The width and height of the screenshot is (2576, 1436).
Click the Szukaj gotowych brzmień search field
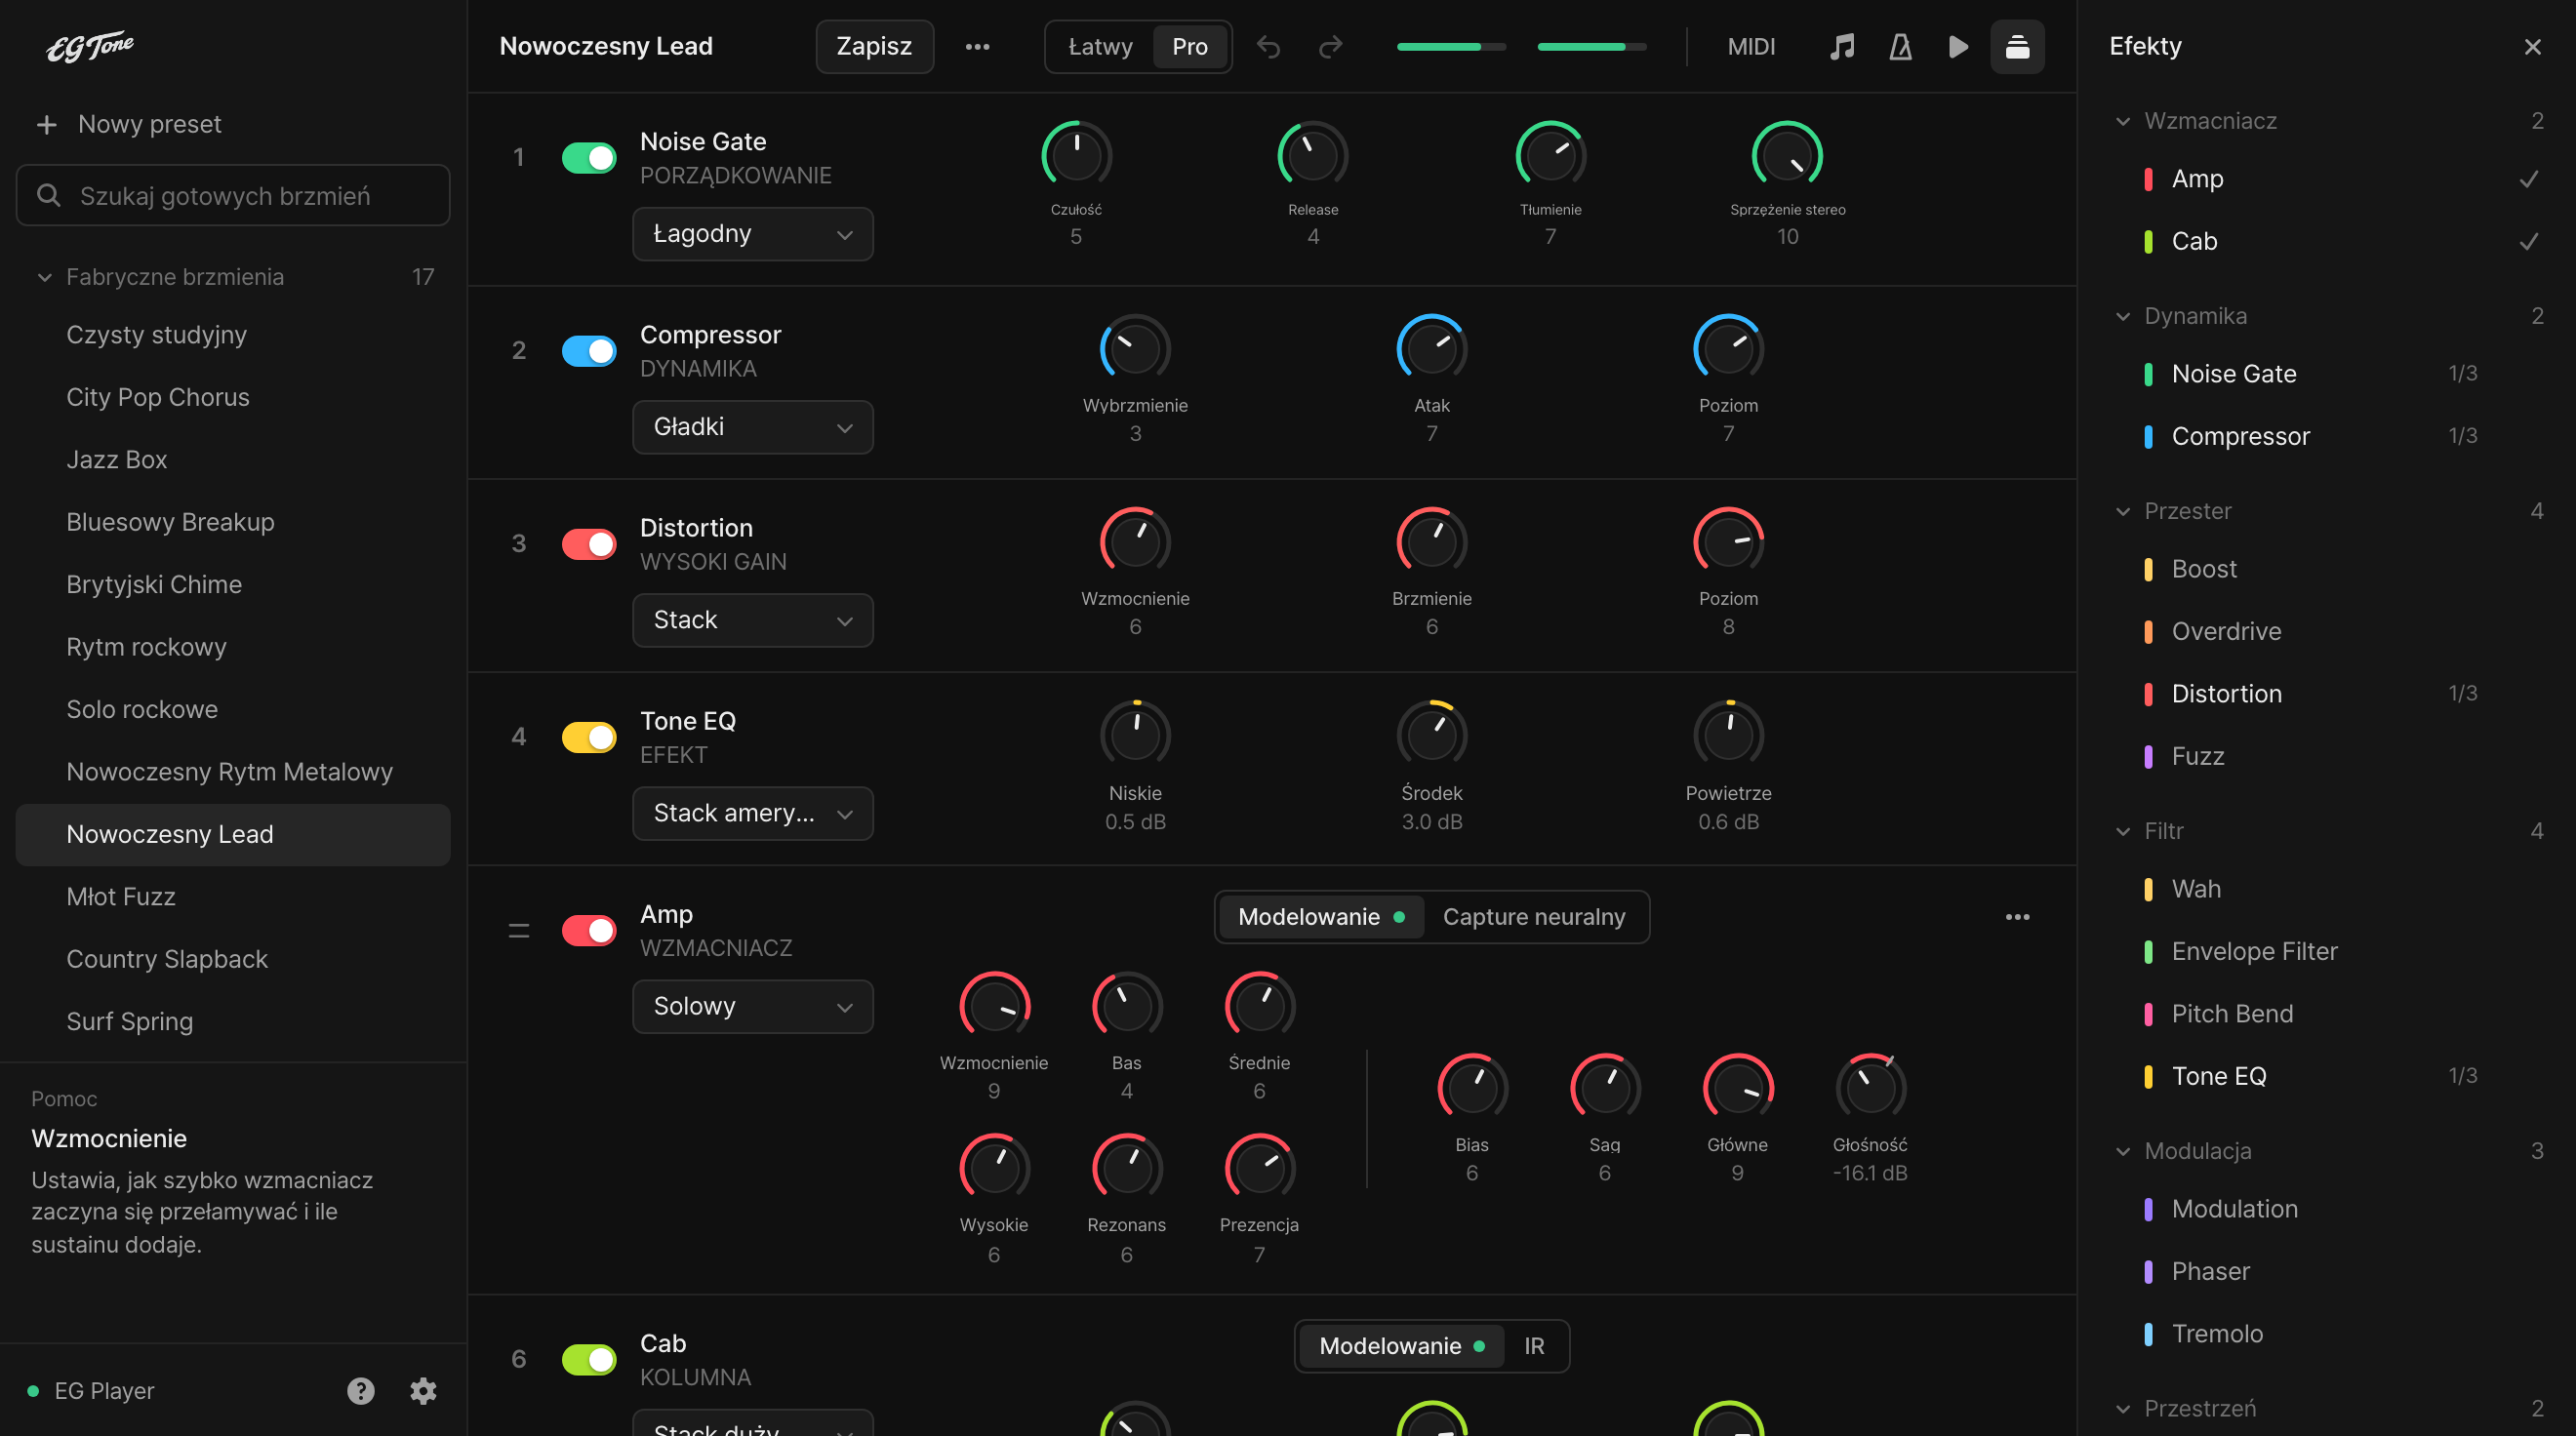[x=233, y=195]
